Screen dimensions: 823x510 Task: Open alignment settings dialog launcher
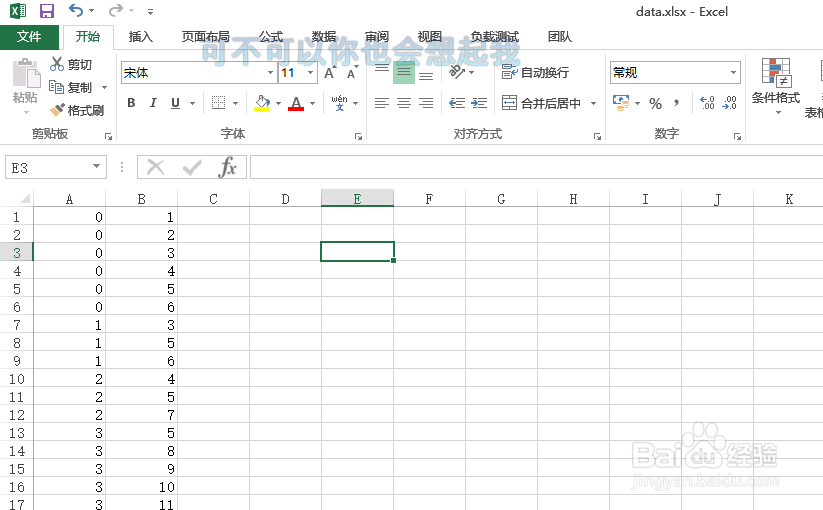pyautogui.click(x=597, y=136)
